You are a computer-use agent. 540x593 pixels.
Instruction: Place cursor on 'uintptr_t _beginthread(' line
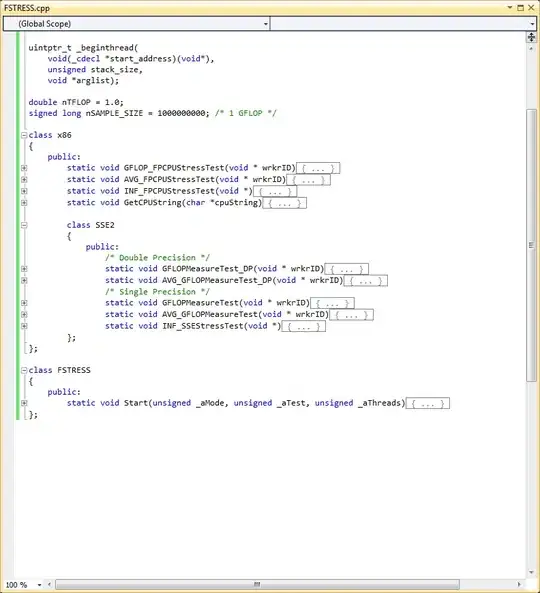[83, 48]
